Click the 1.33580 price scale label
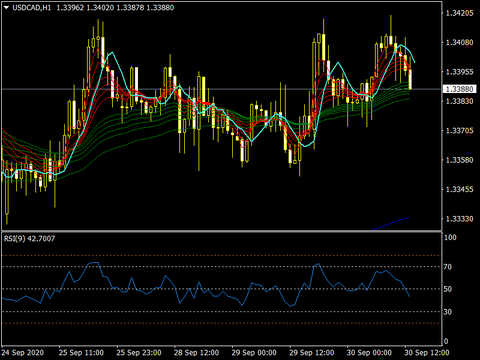This screenshot has height=360, width=480. click(x=459, y=160)
